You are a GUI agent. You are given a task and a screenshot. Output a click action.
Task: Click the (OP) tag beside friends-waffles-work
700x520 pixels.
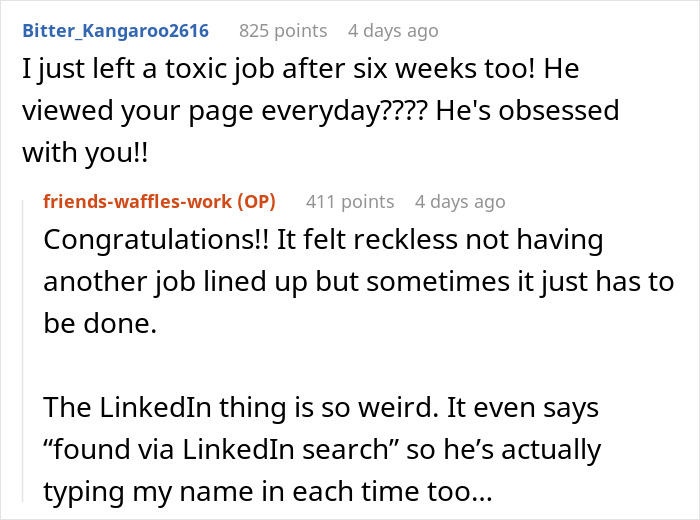pos(256,202)
